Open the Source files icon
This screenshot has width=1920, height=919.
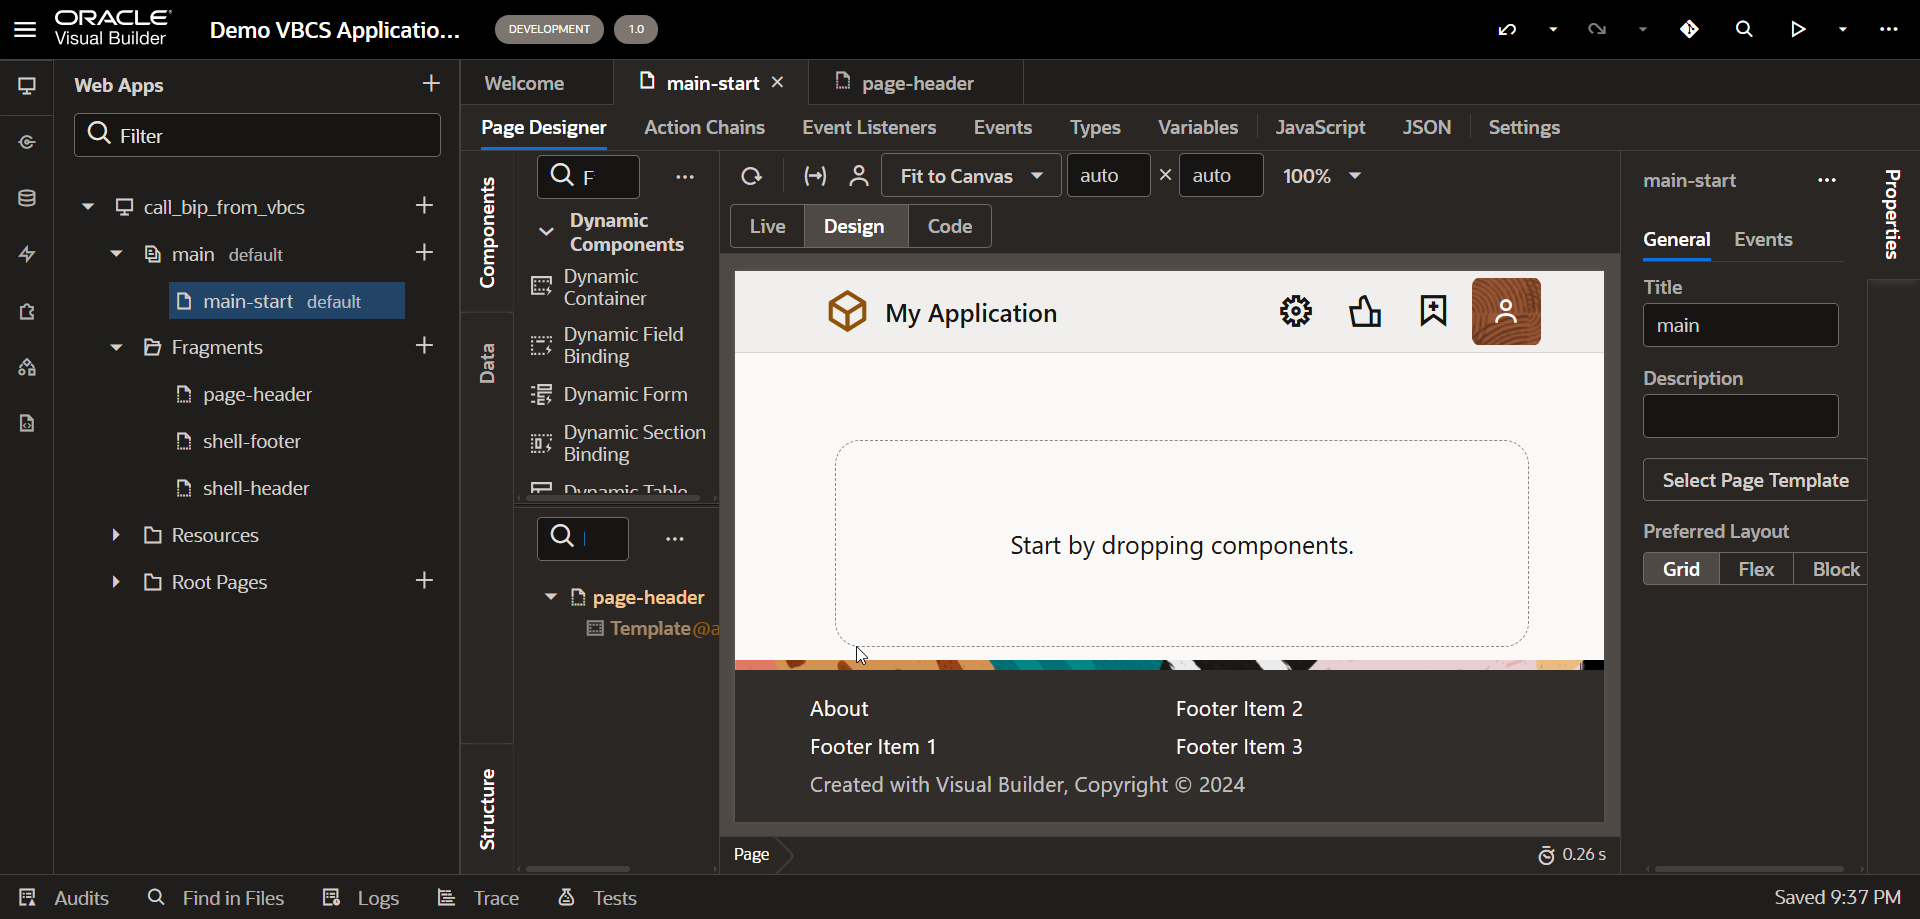point(27,423)
